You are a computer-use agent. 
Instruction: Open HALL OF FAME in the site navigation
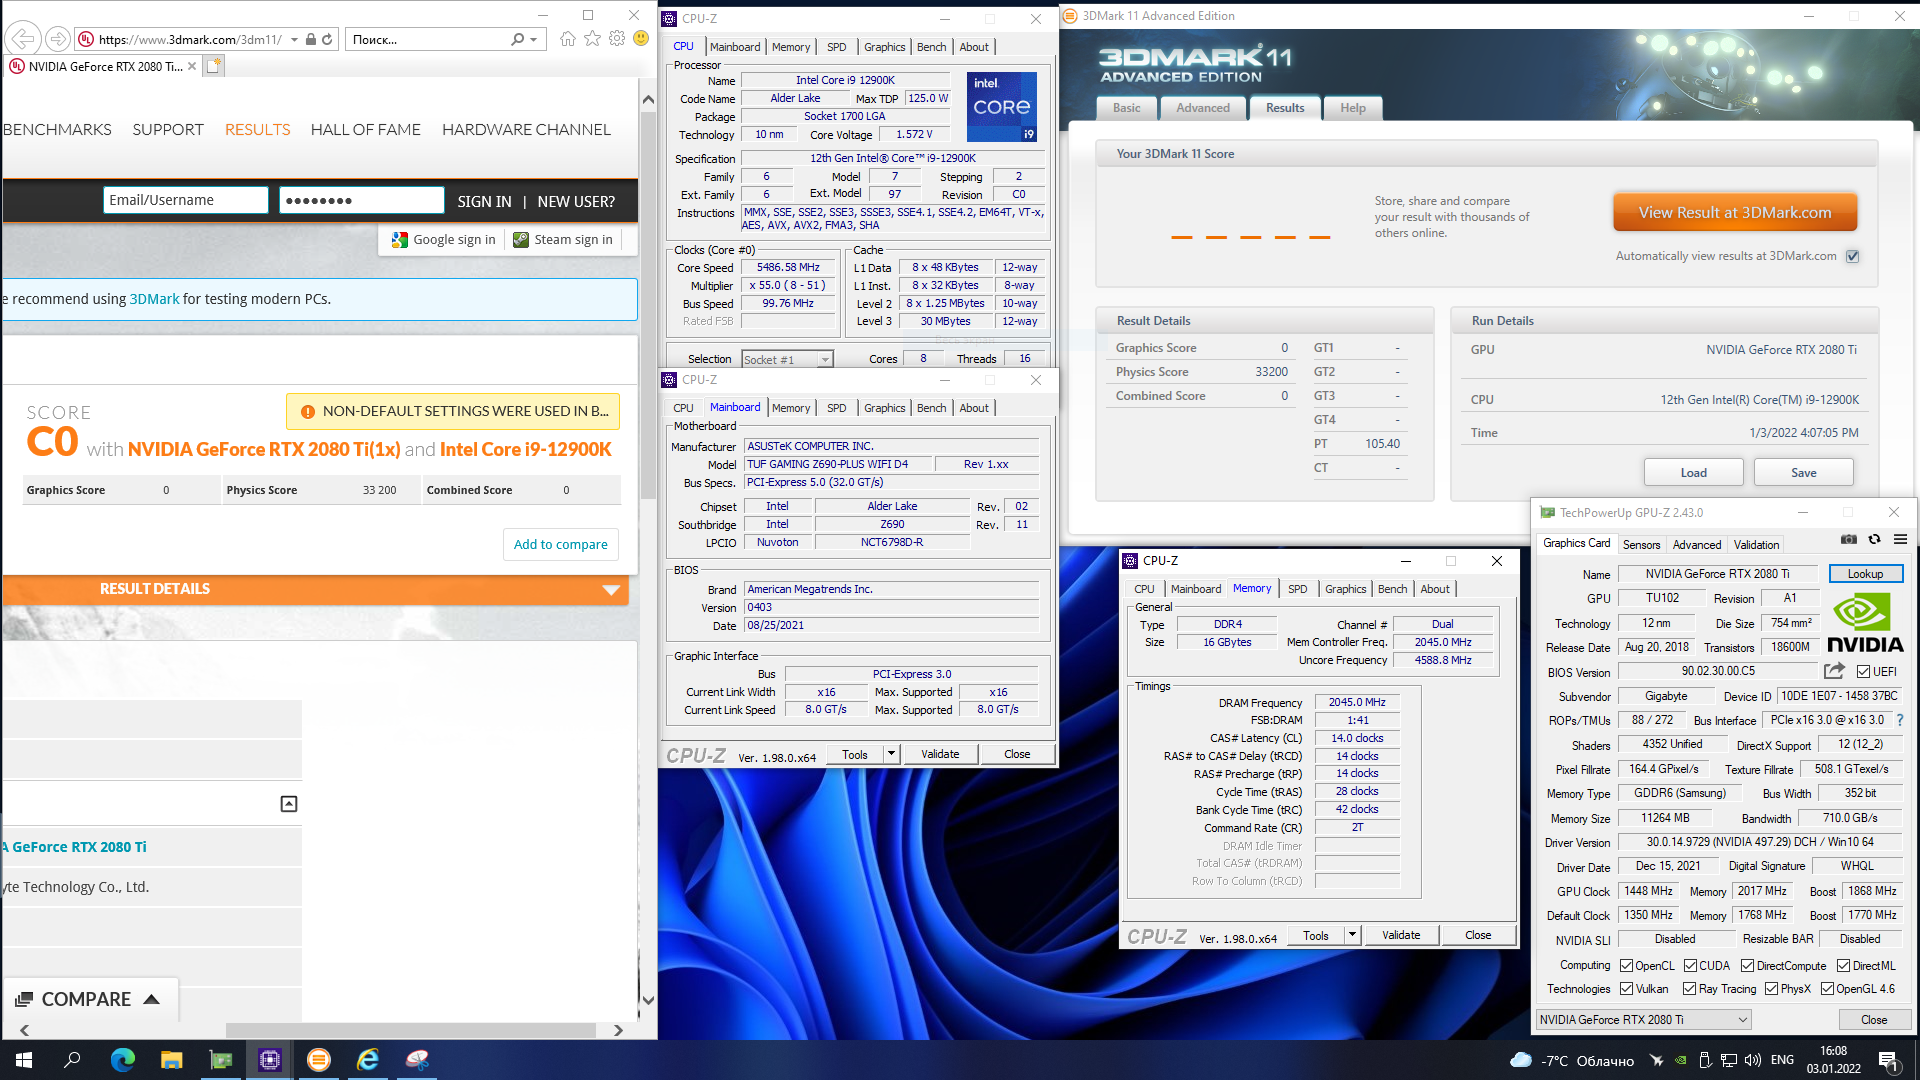pos(366,130)
